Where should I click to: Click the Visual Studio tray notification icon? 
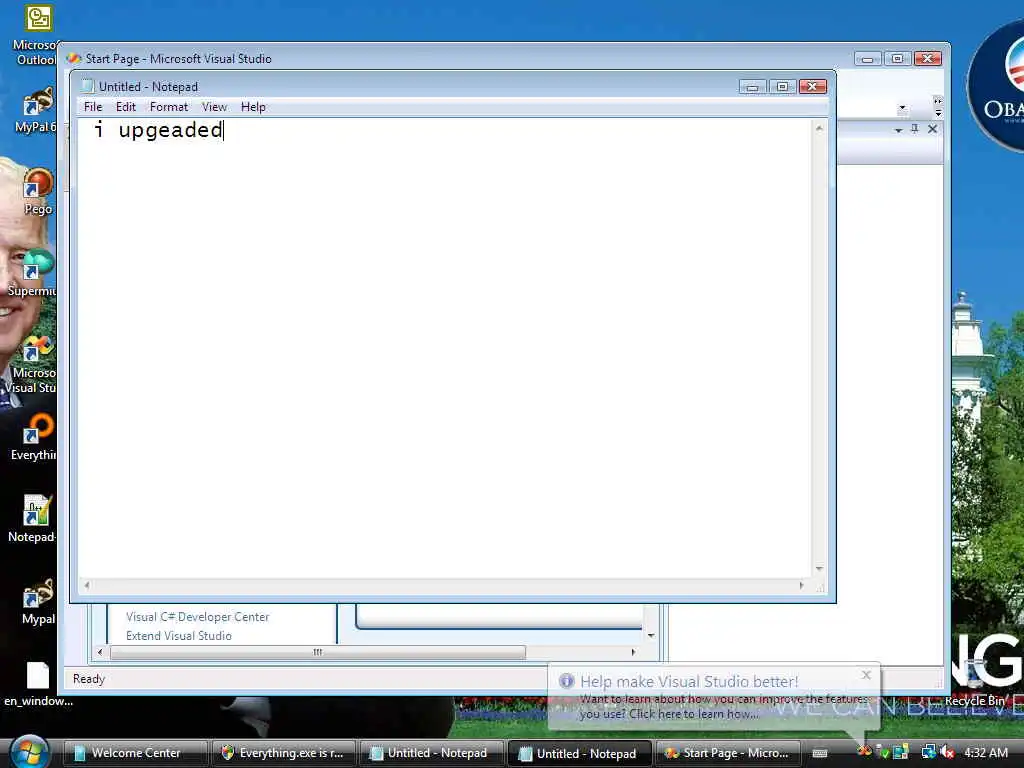(865, 752)
